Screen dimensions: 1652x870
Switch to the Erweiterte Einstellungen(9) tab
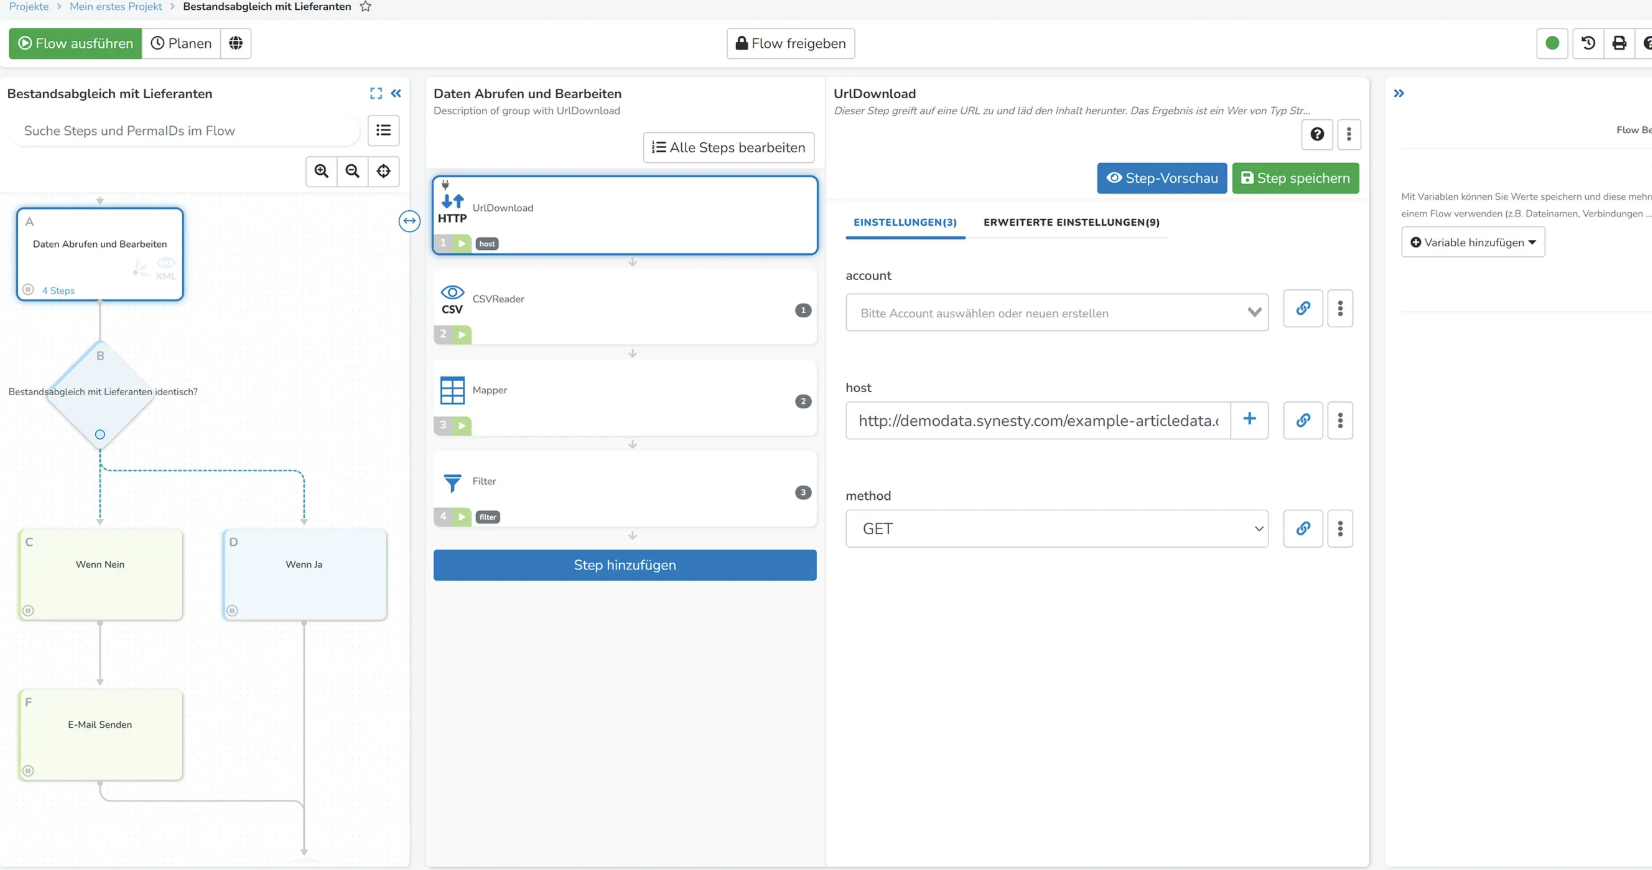point(1071,222)
